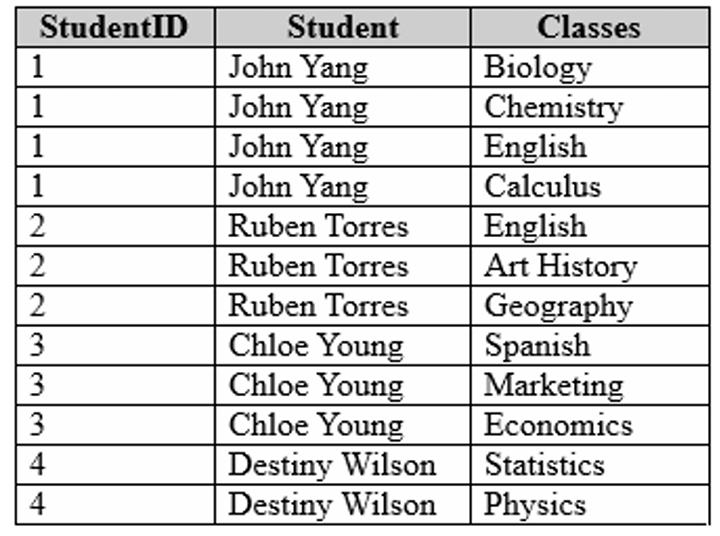Click the Economics cell

click(x=558, y=425)
